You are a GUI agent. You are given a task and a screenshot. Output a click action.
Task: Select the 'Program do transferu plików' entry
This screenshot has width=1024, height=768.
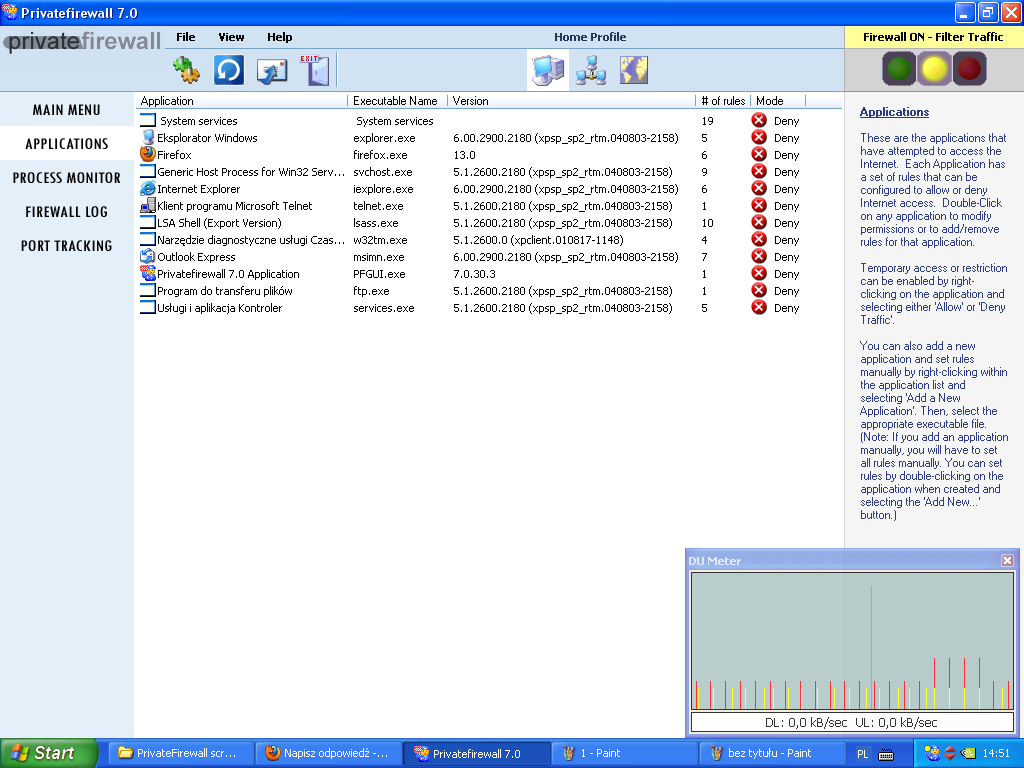pyautogui.click(x=225, y=291)
